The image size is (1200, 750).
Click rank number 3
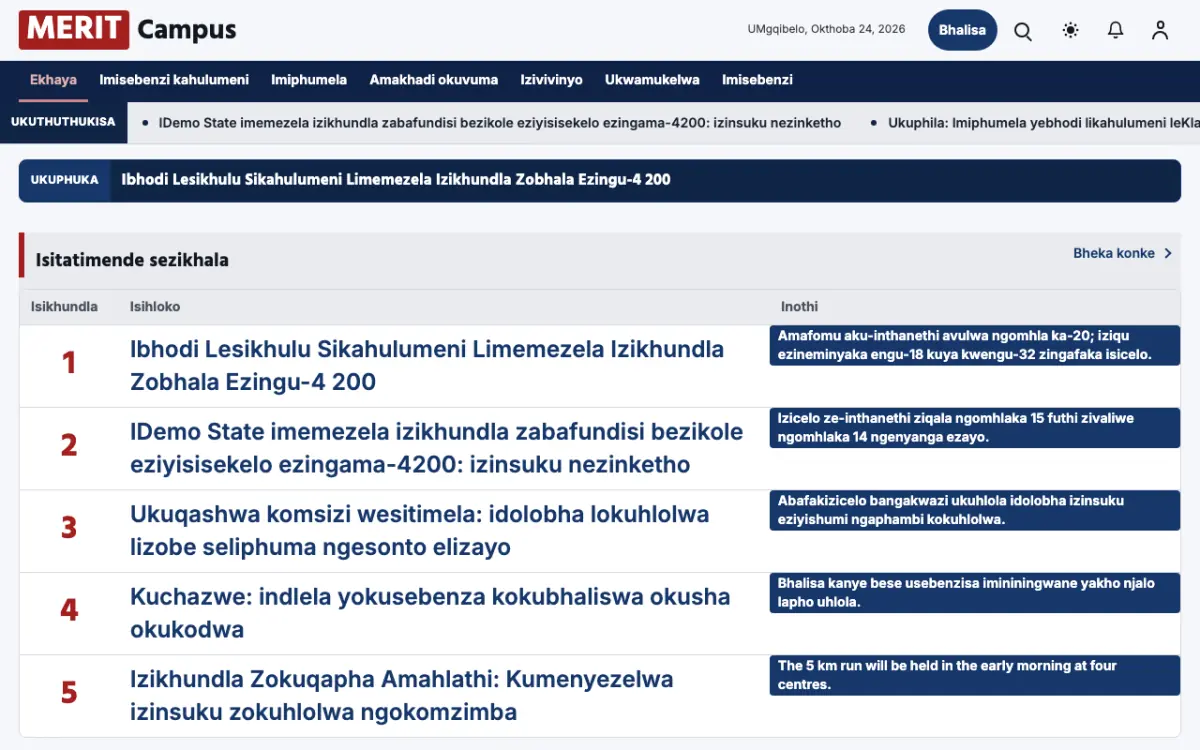69,528
